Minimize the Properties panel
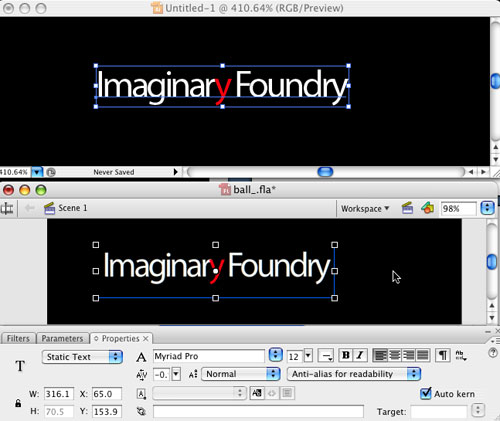 point(488,332)
